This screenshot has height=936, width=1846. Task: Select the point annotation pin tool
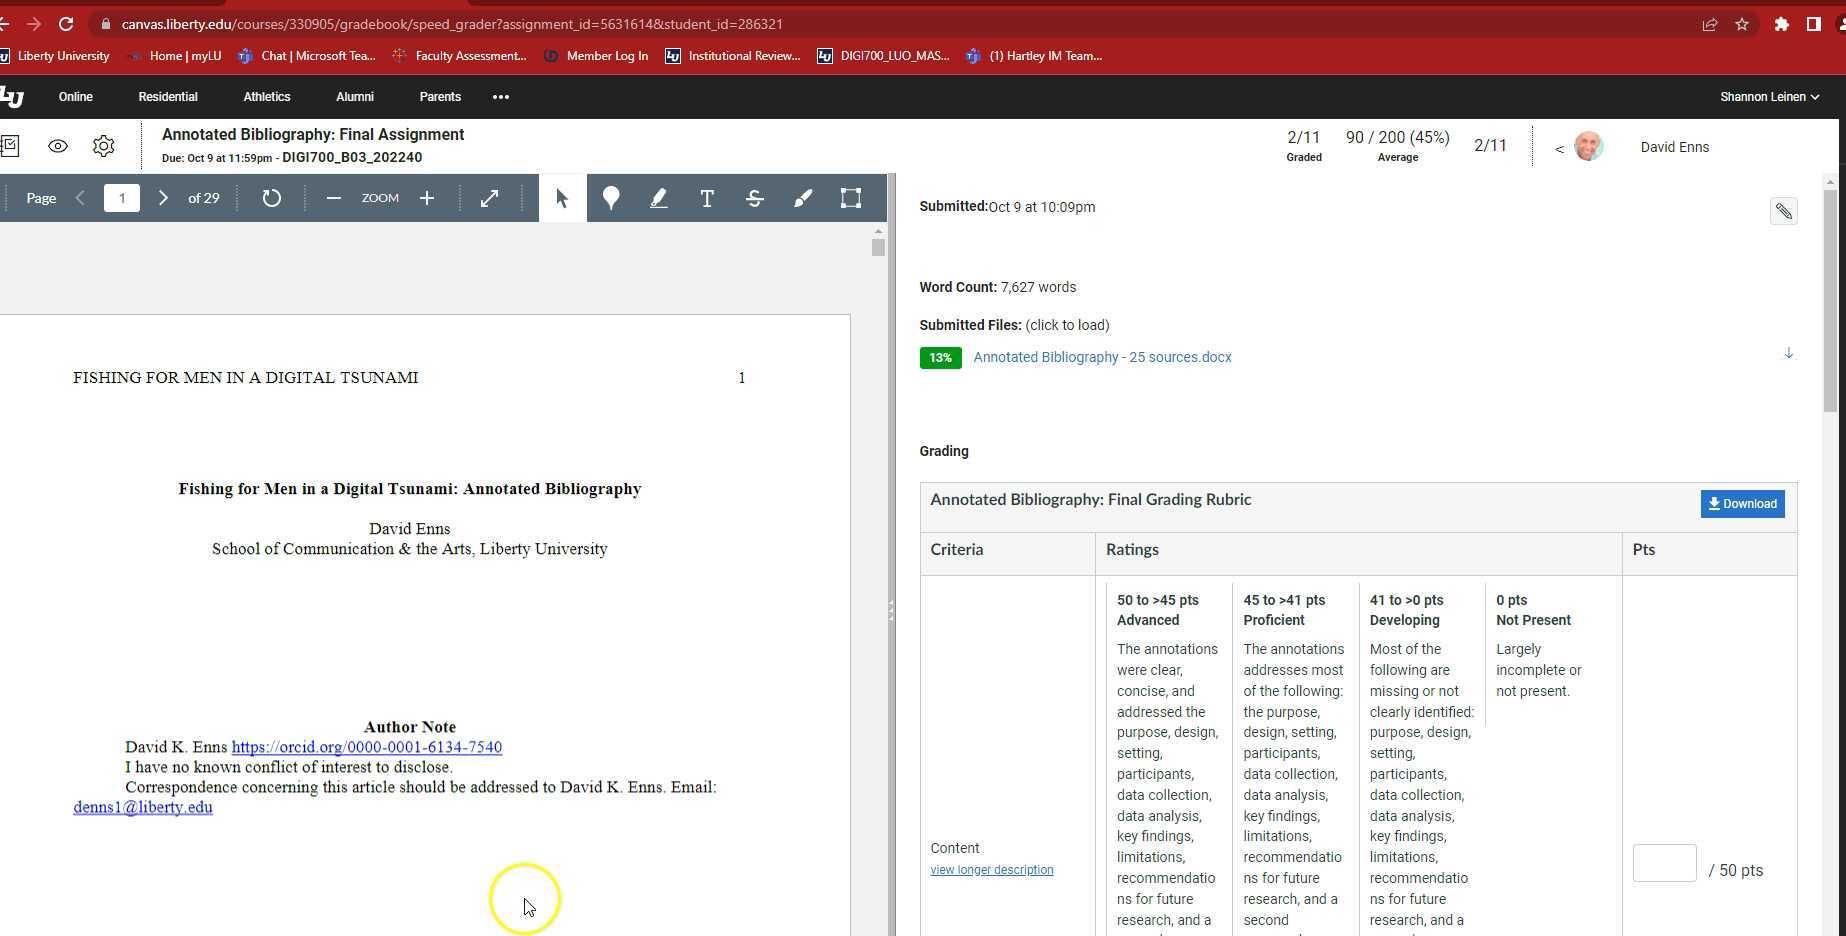tap(610, 198)
